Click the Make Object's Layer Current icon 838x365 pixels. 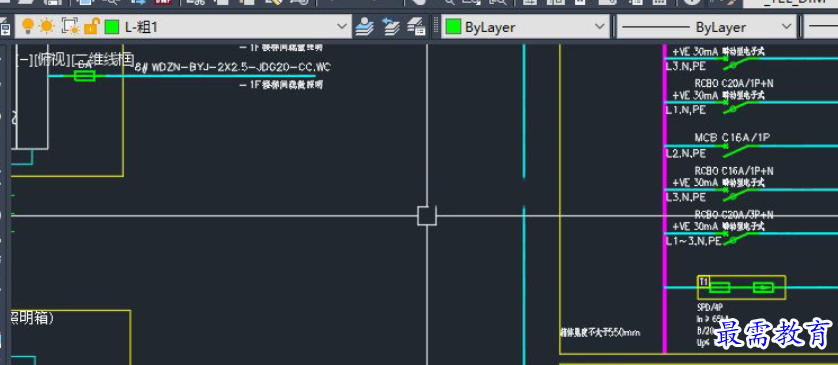(365, 26)
